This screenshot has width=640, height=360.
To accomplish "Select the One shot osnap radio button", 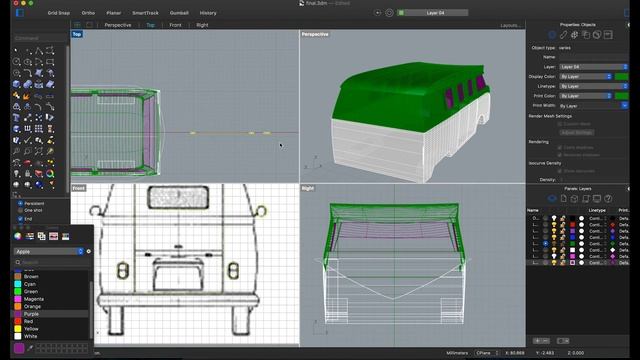I will click(x=20, y=210).
